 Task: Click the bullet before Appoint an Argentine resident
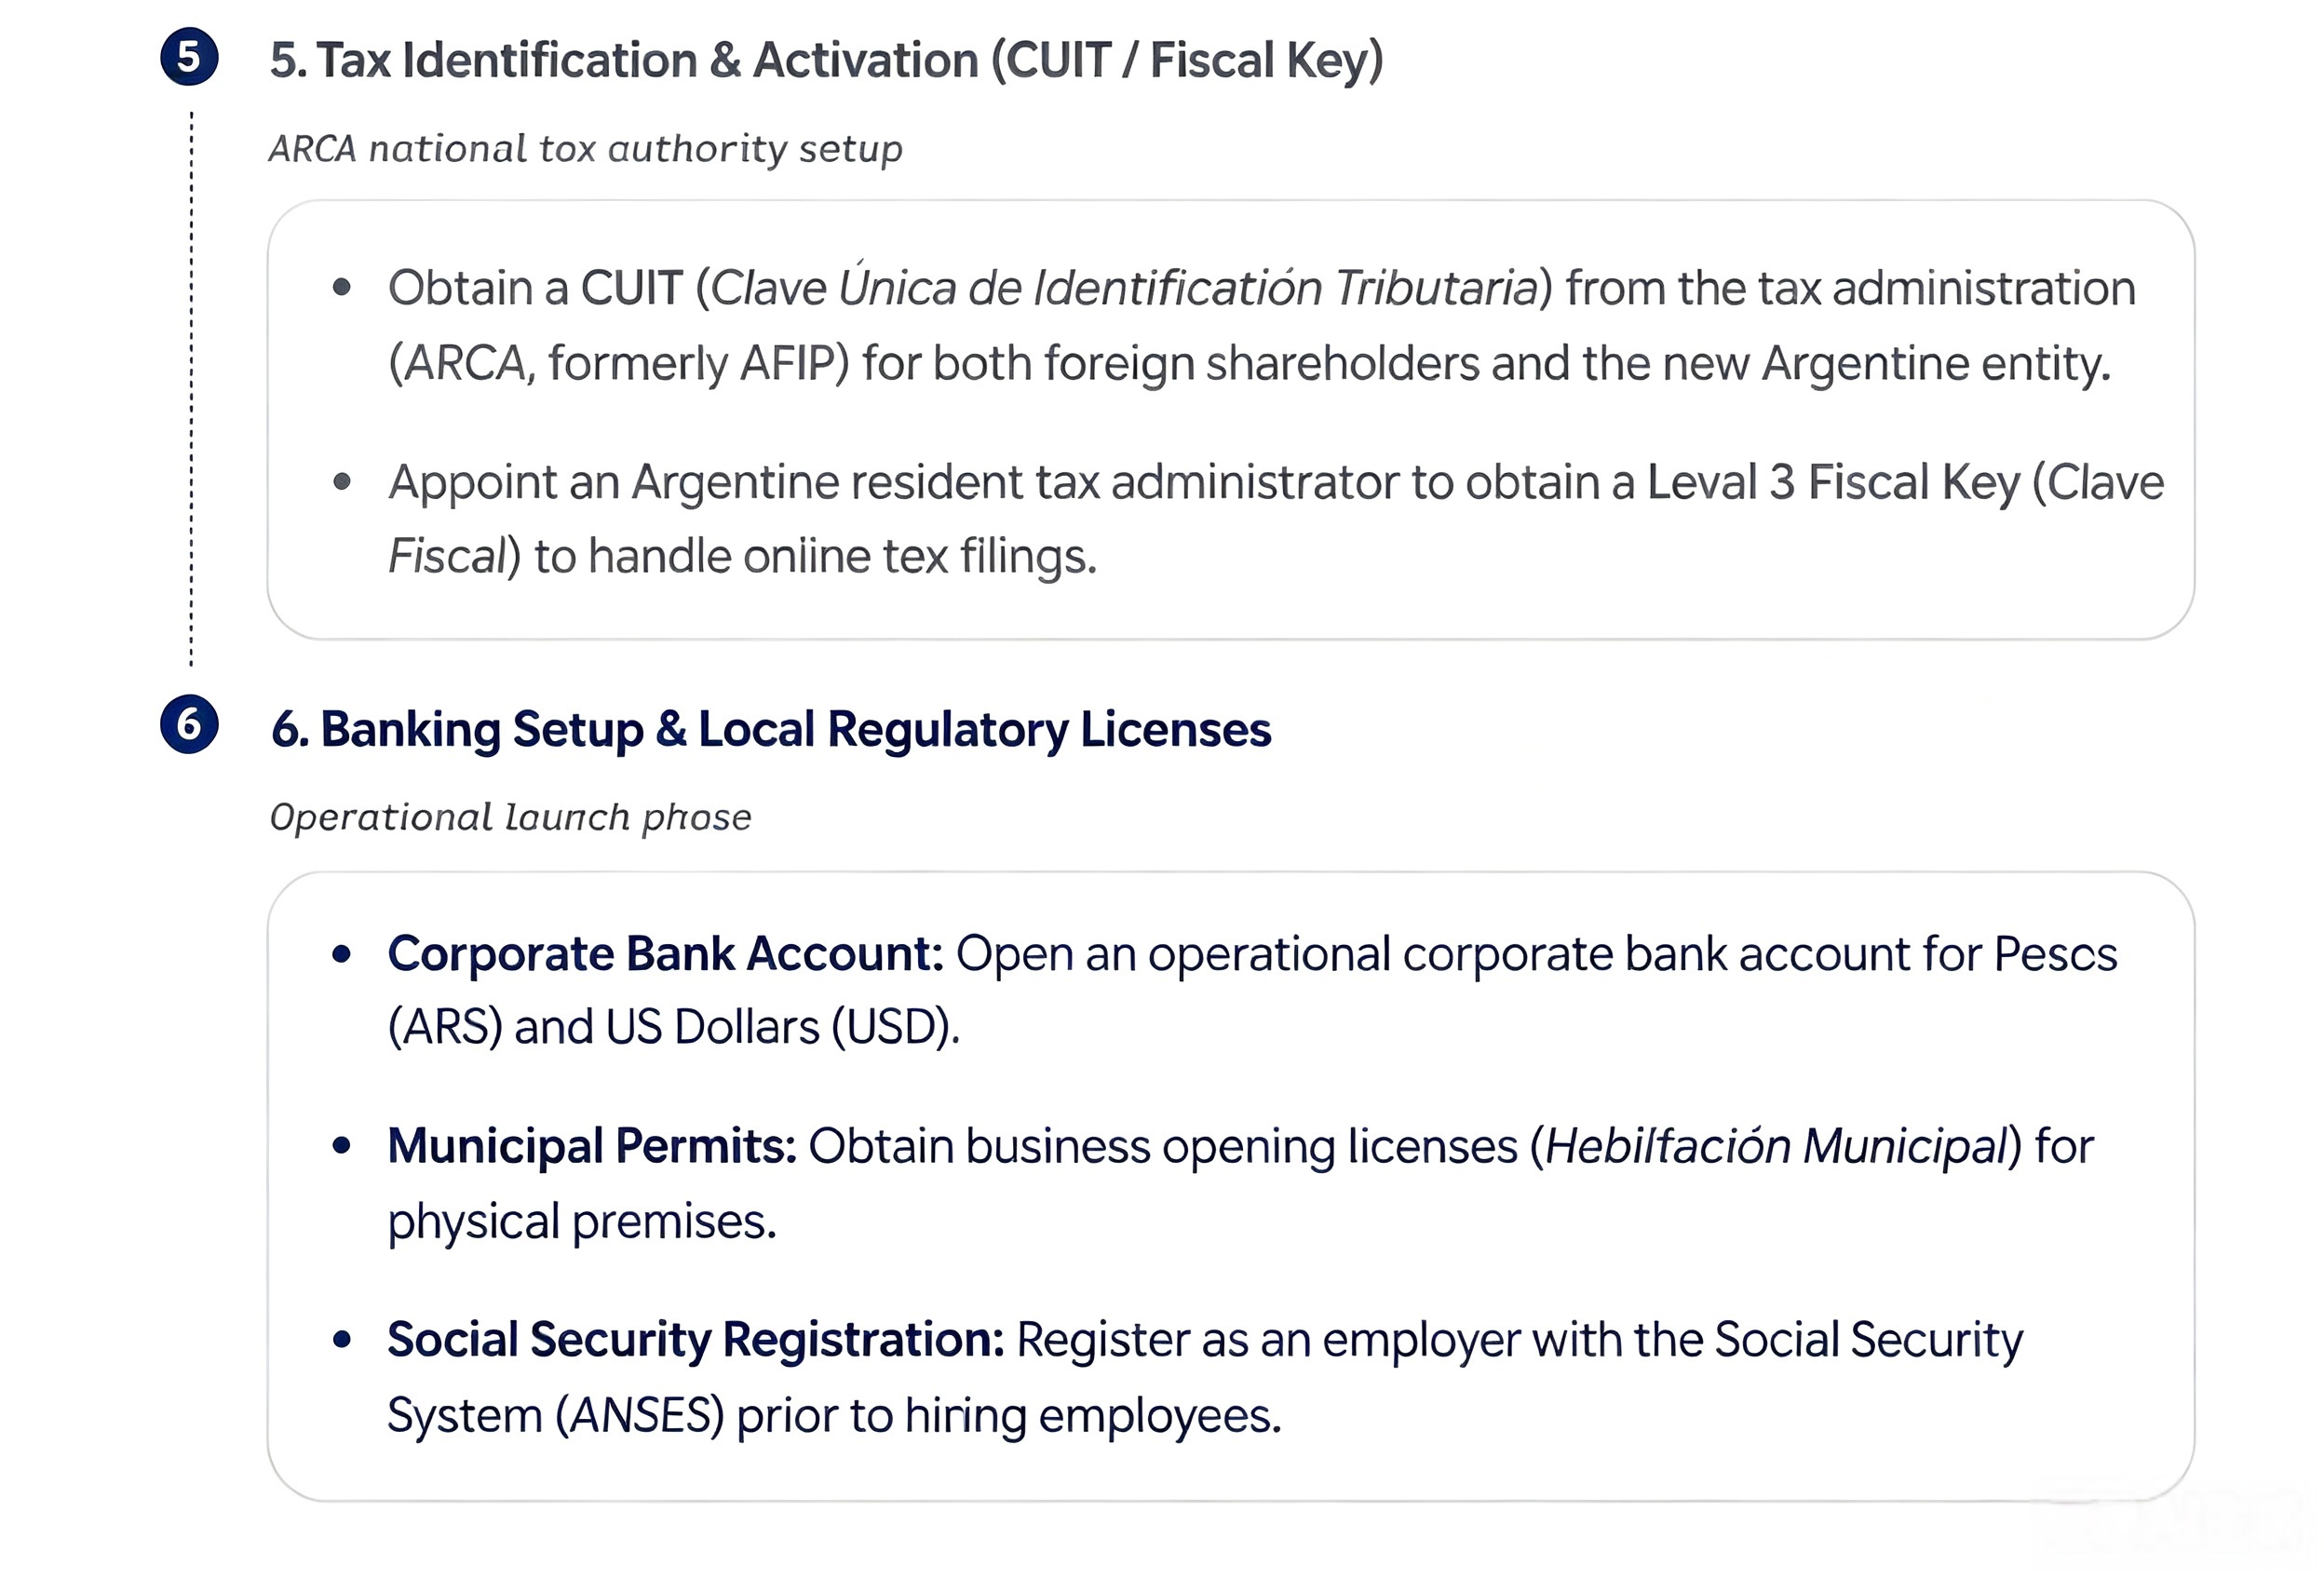[x=342, y=482]
